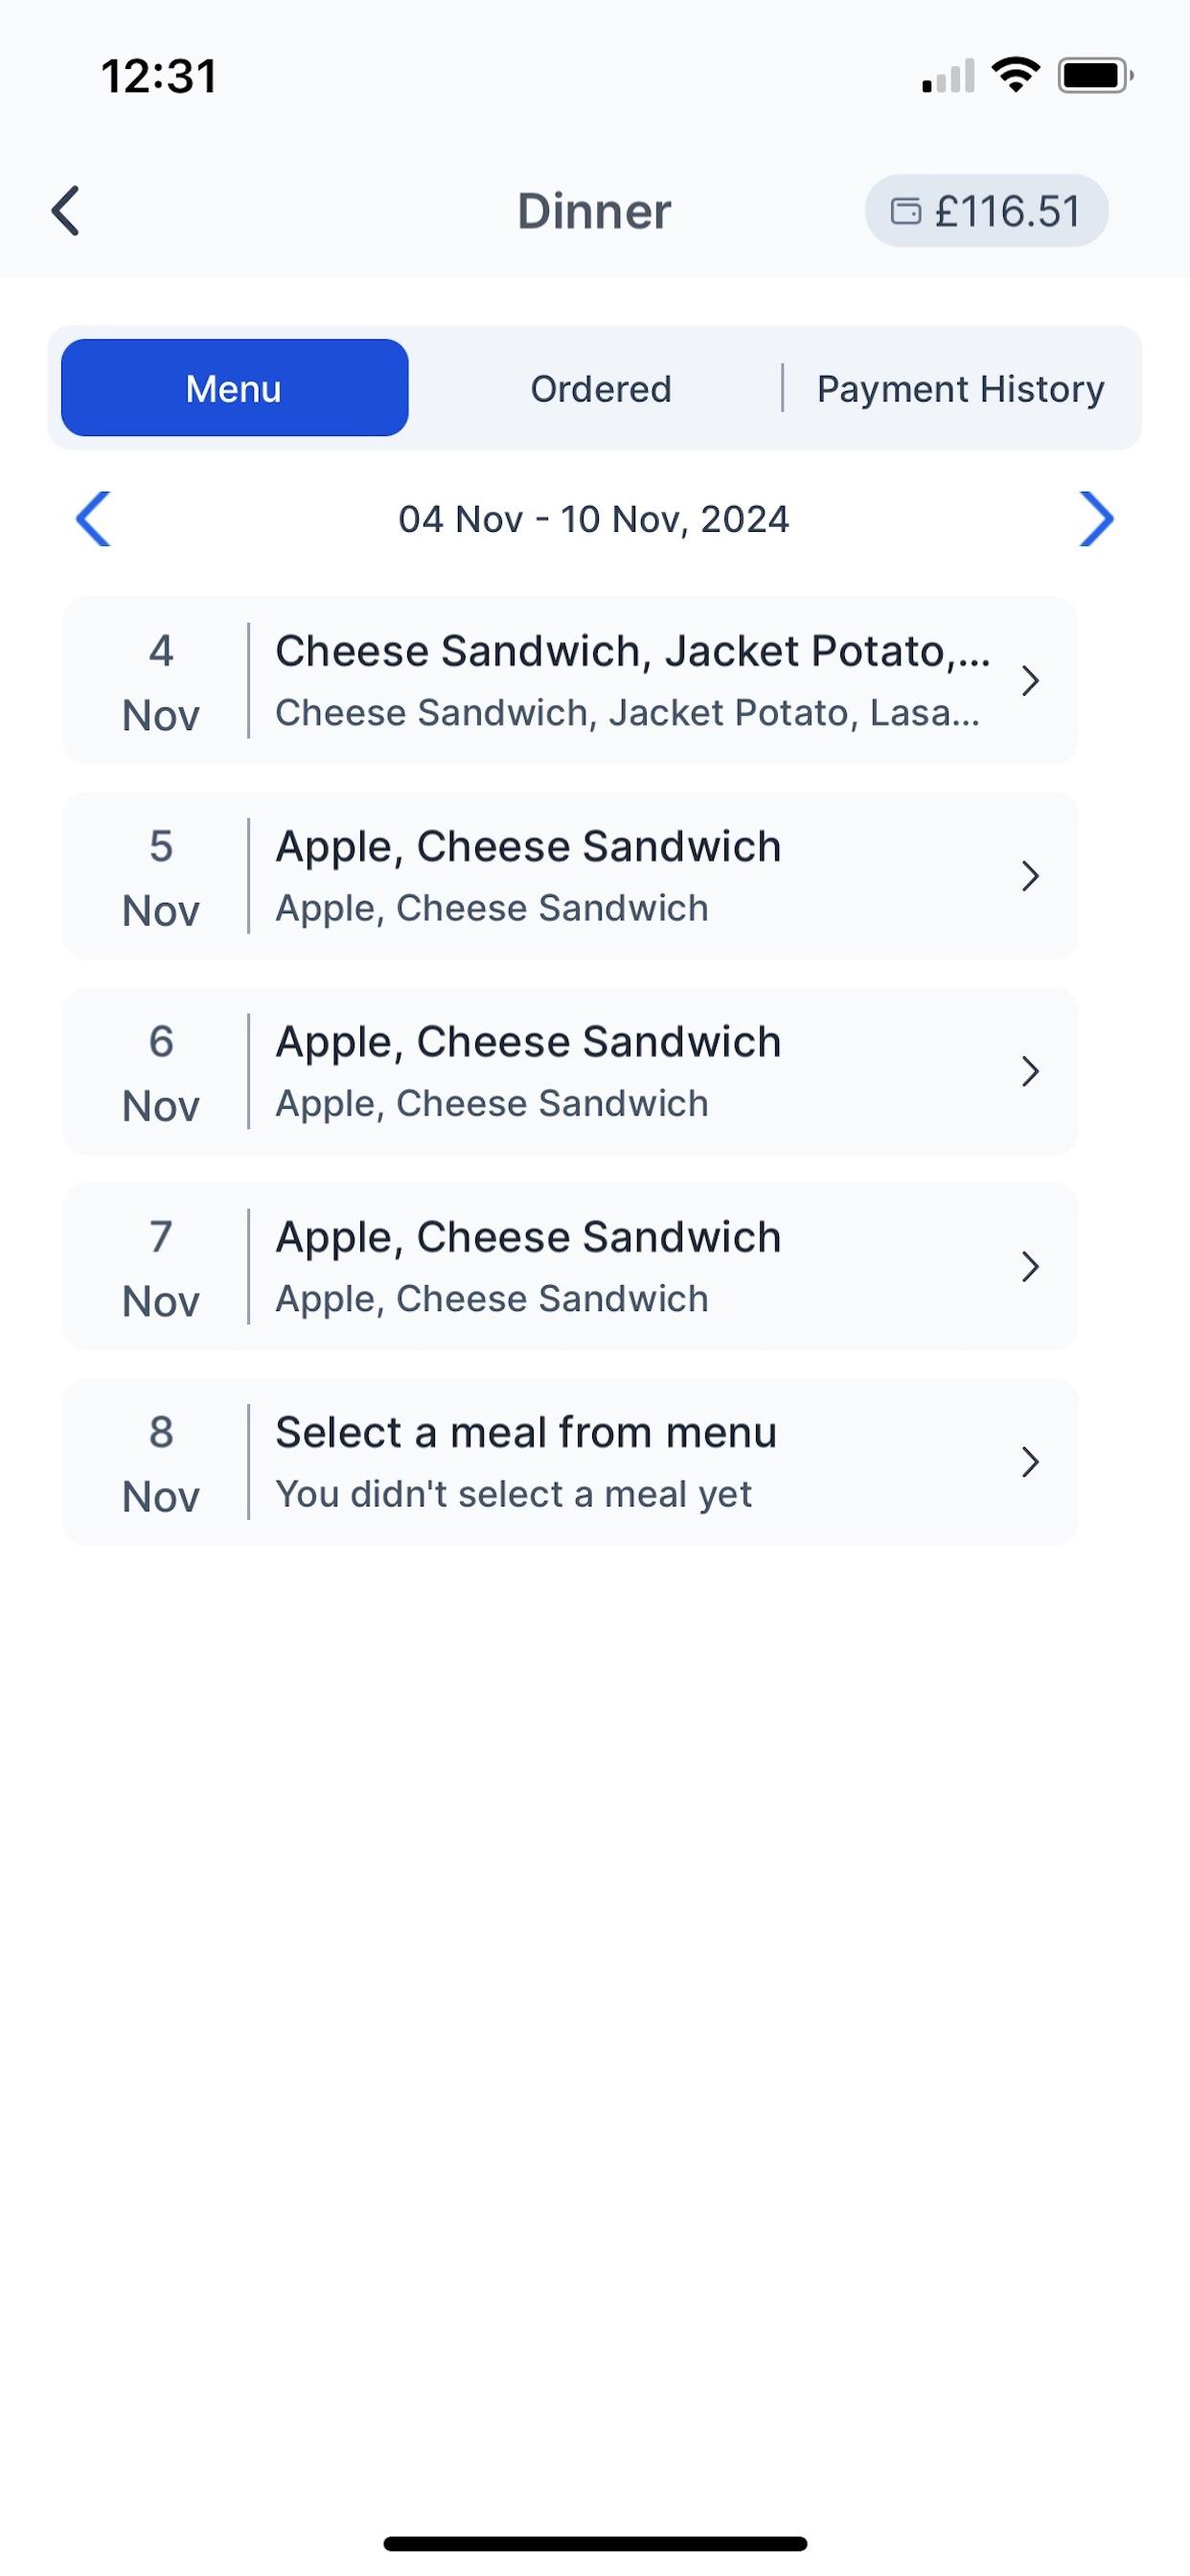This screenshot has height=2576, width=1190.
Task: Tap the cellular signal icon
Action: coord(947,76)
